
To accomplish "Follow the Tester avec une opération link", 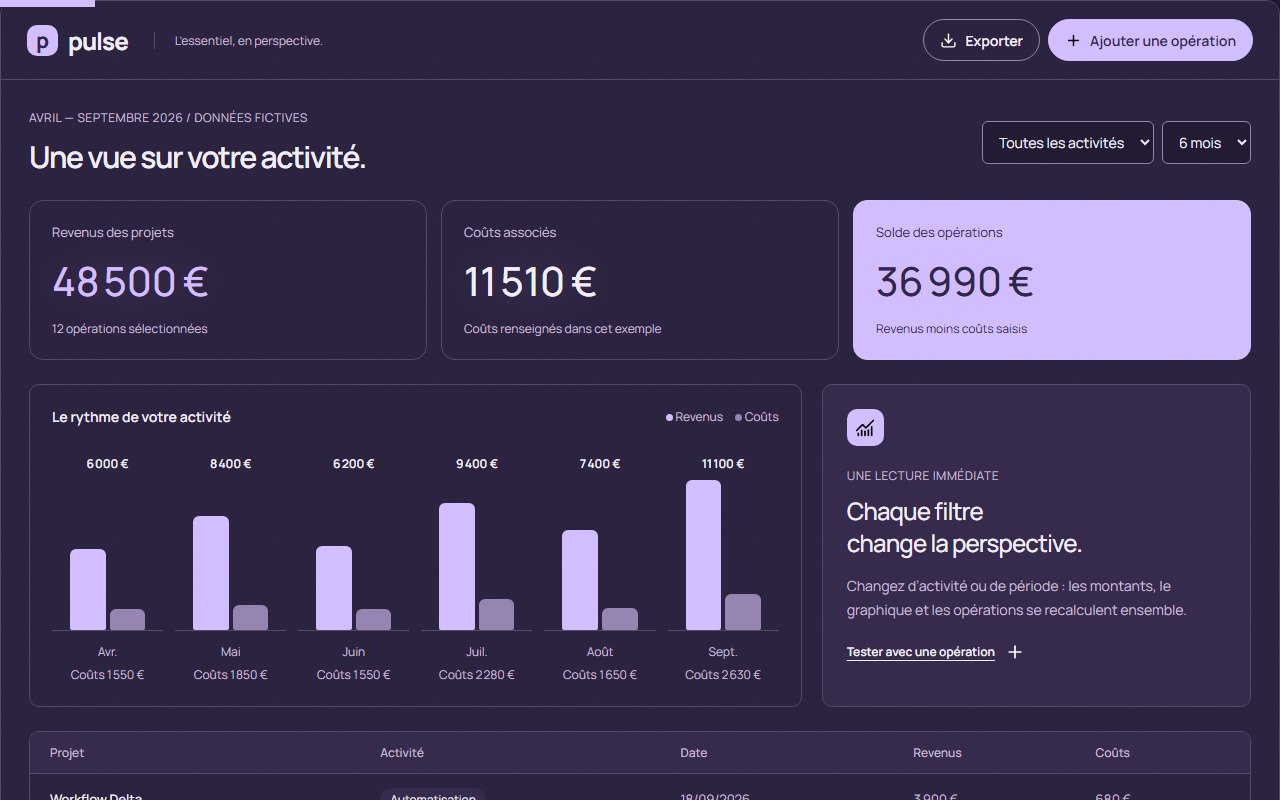I will [x=921, y=652].
